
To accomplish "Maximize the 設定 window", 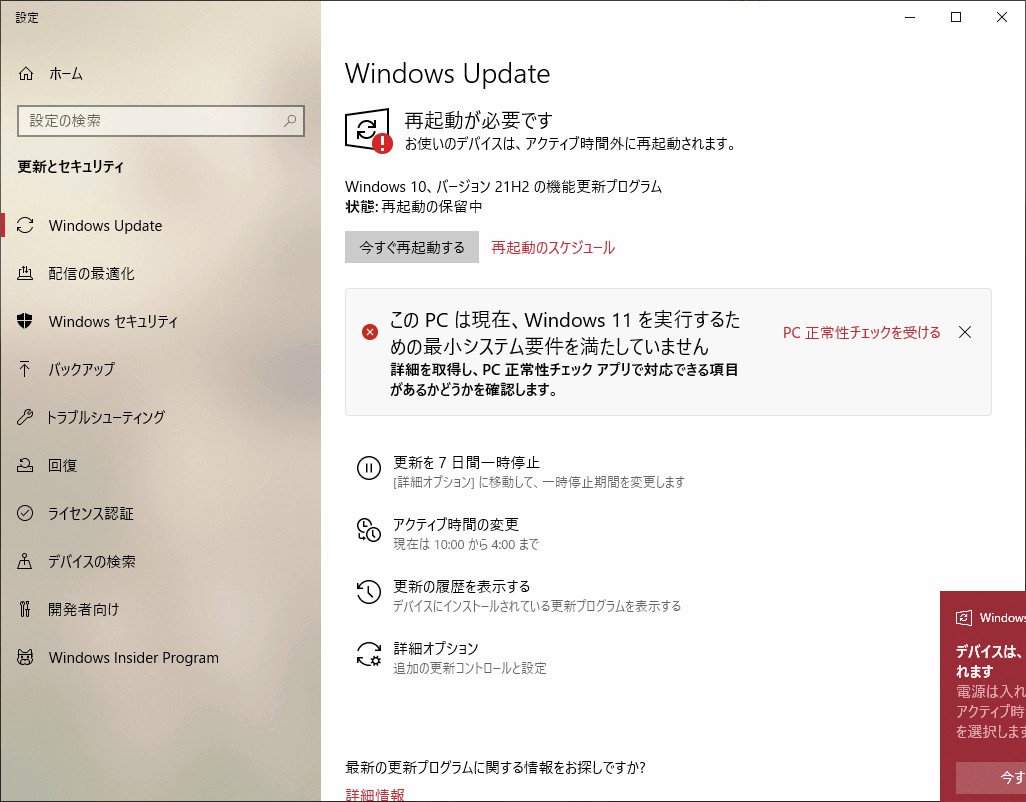I will point(955,17).
